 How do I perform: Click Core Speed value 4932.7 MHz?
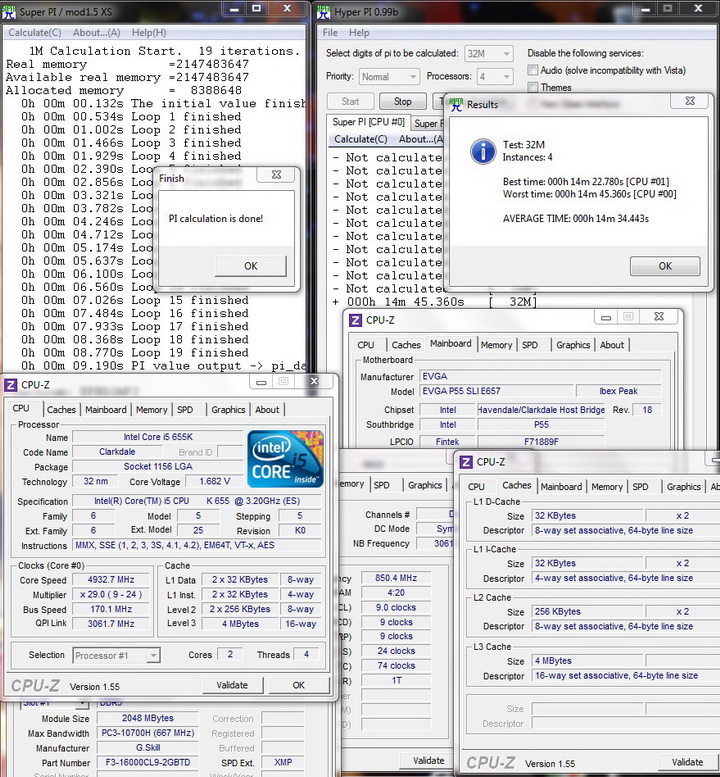[x=111, y=580]
